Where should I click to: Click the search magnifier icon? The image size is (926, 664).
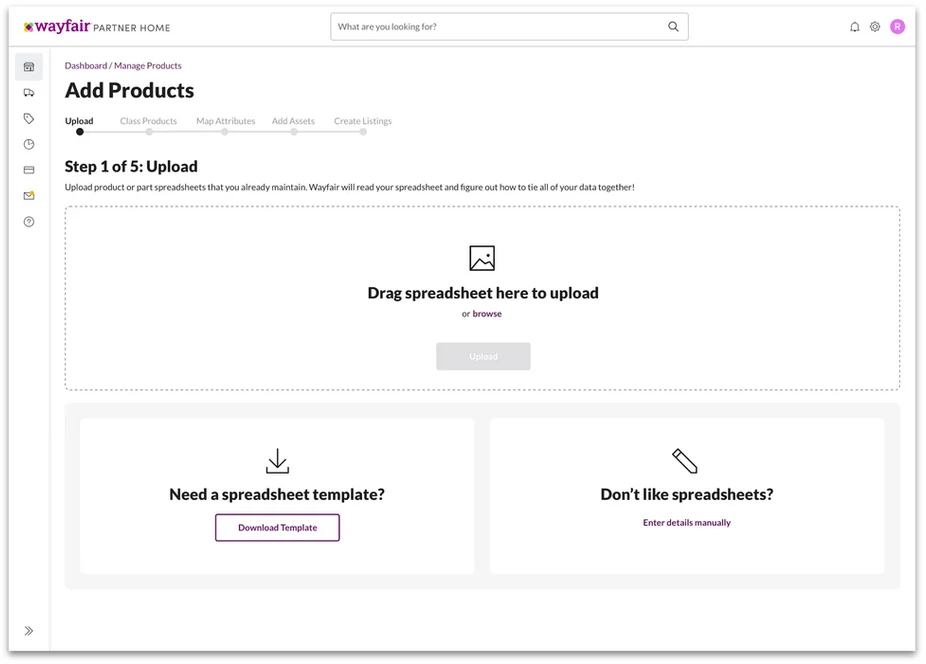[673, 27]
